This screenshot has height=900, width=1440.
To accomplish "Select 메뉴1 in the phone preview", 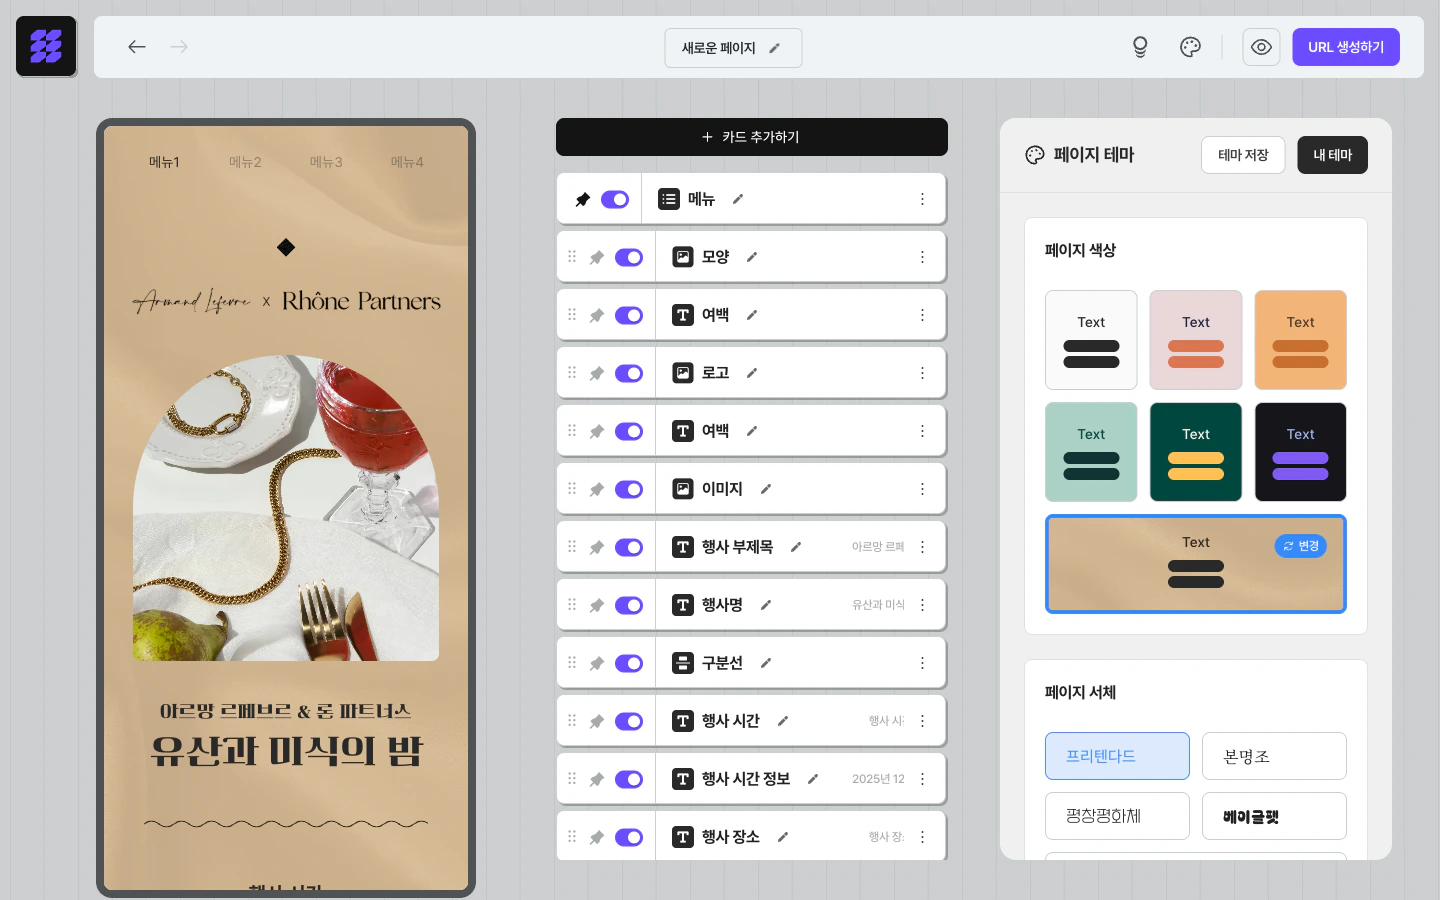I will click(164, 162).
